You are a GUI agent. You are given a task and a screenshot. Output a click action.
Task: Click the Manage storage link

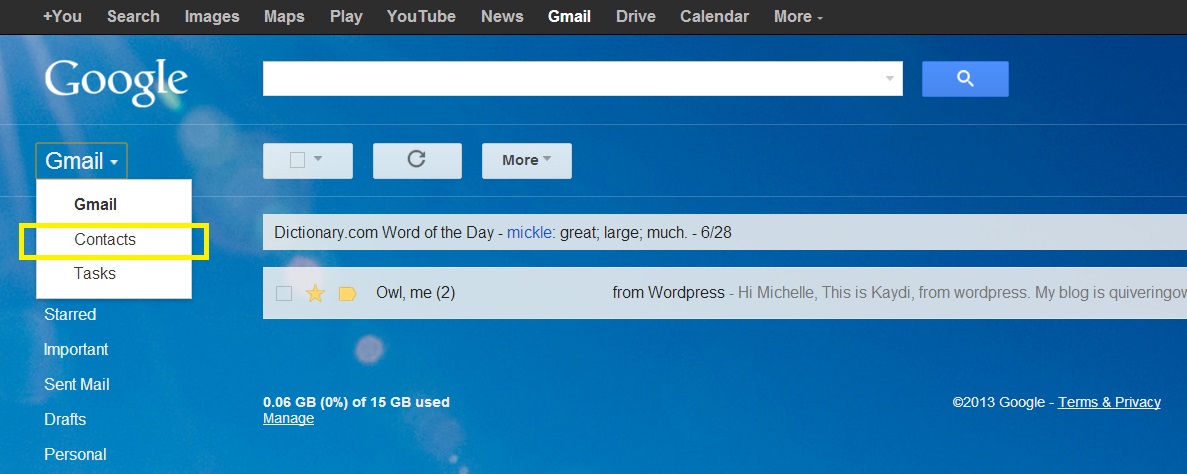coord(288,418)
